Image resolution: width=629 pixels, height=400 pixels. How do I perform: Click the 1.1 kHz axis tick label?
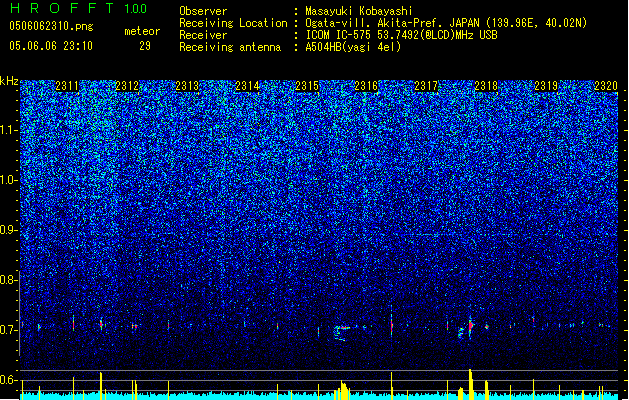point(9,130)
